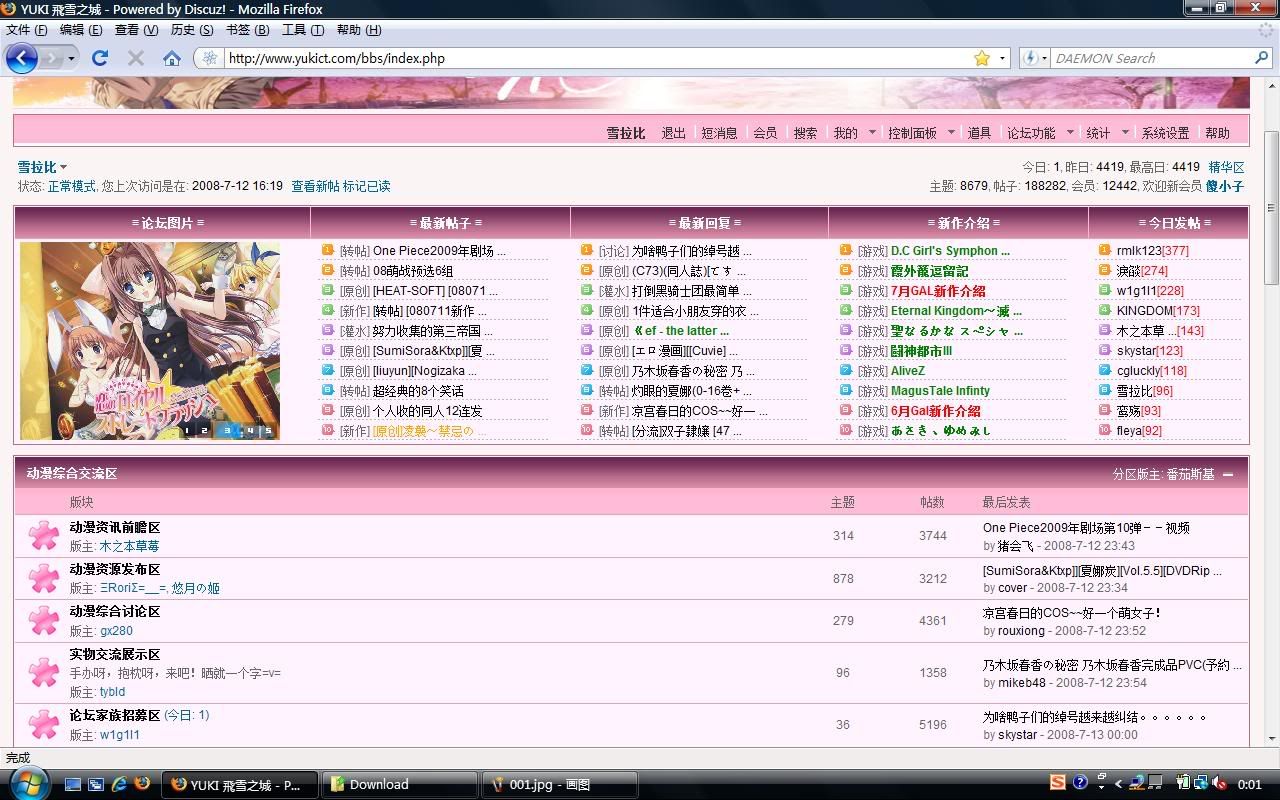
Task: Click the puzzle icon of 实物交流展示区
Action: [x=43, y=672]
